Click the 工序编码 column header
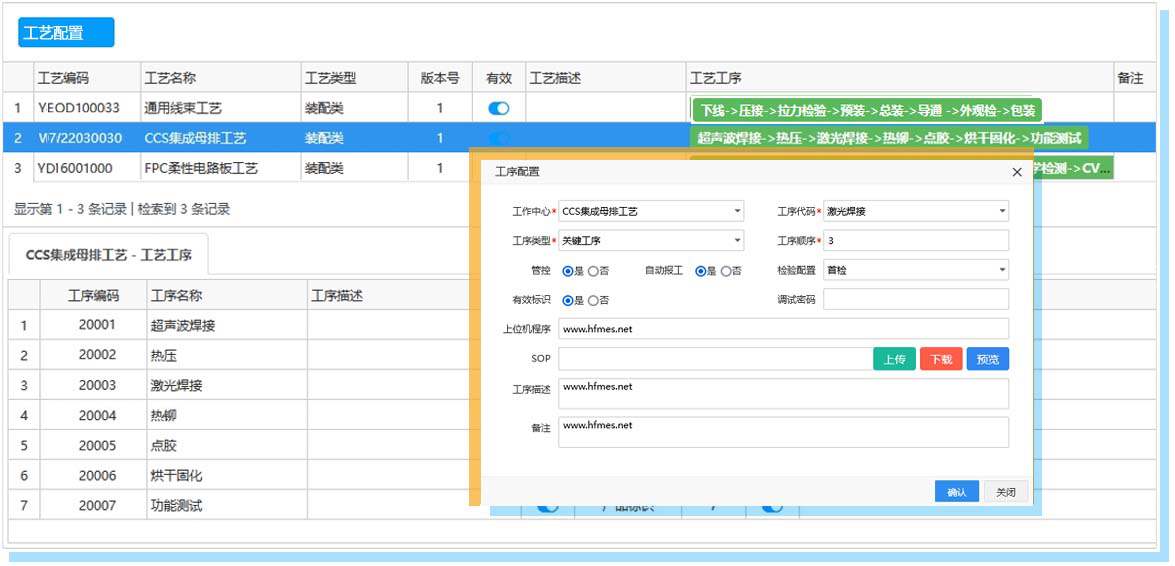 (x=93, y=295)
